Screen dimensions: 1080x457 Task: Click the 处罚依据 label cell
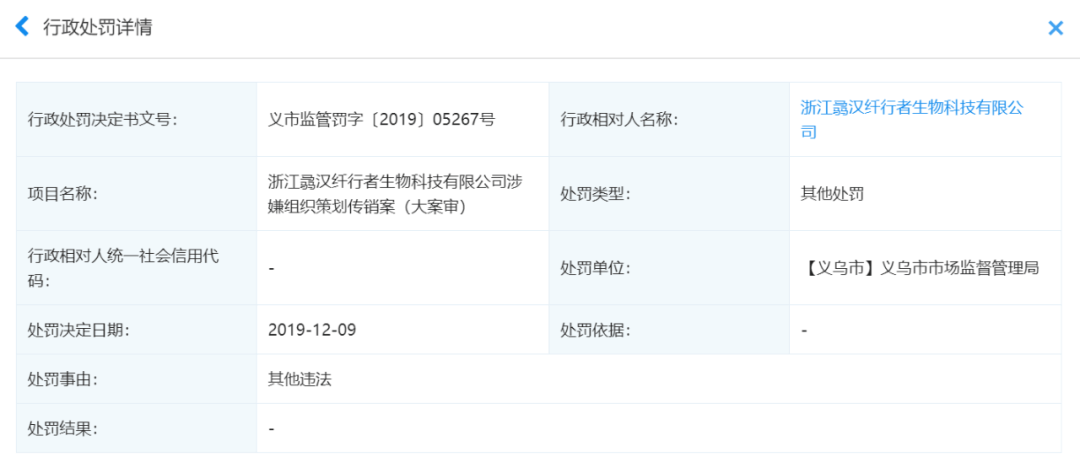[x=596, y=329]
